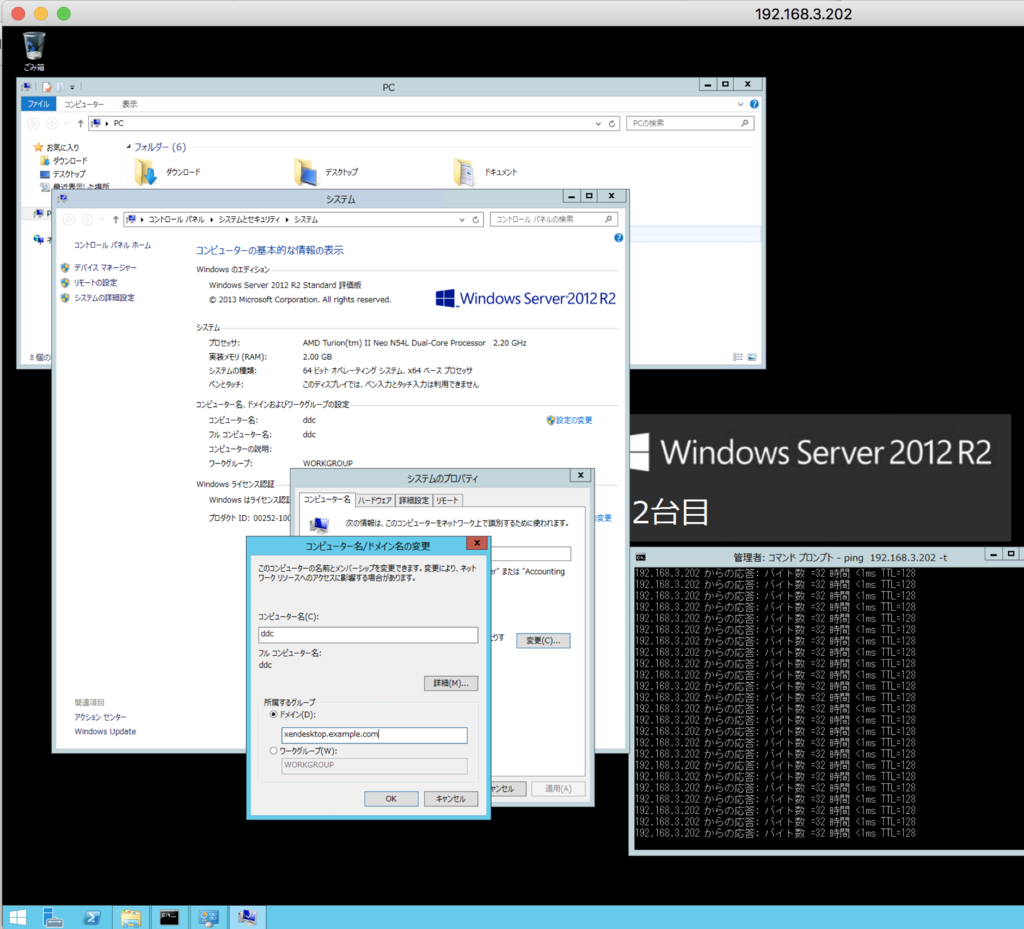Image resolution: width=1024 pixels, height=929 pixels.
Task: Switch PC window to details view
Action: pyautogui.click(x=738, y=357)
